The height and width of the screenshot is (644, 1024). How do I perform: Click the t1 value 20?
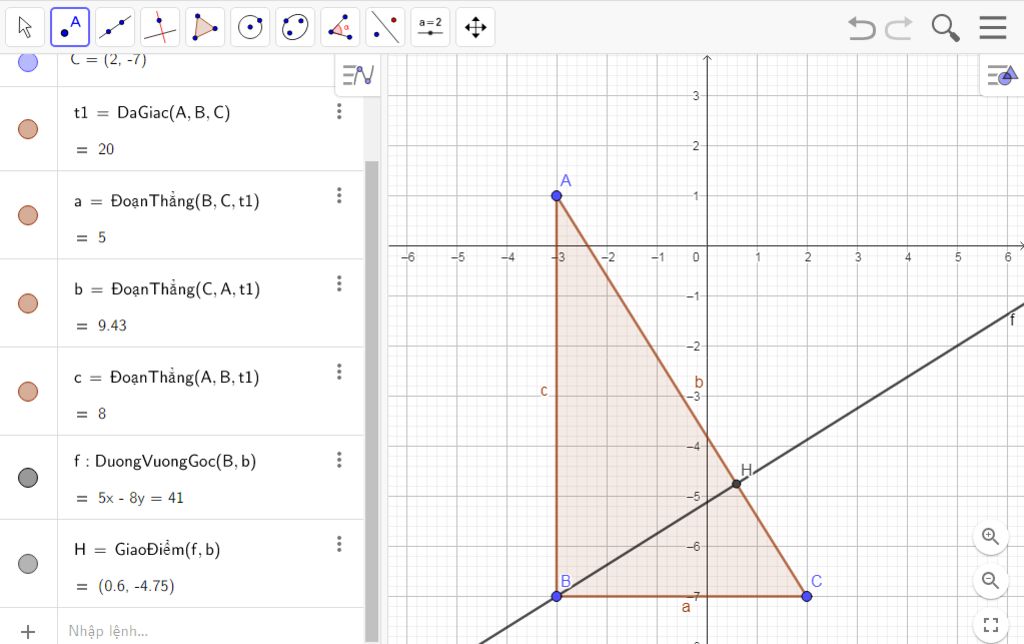coord(106,149)
